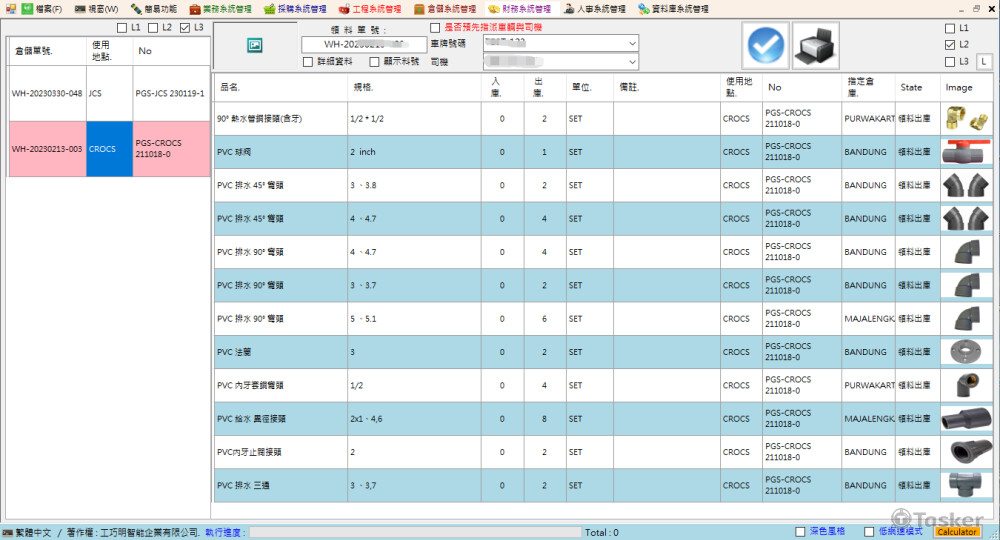The width and height of the screenshot is (1000, 540).
Task: Open the 財務系統管理 menu
Action: pos(519,9)
